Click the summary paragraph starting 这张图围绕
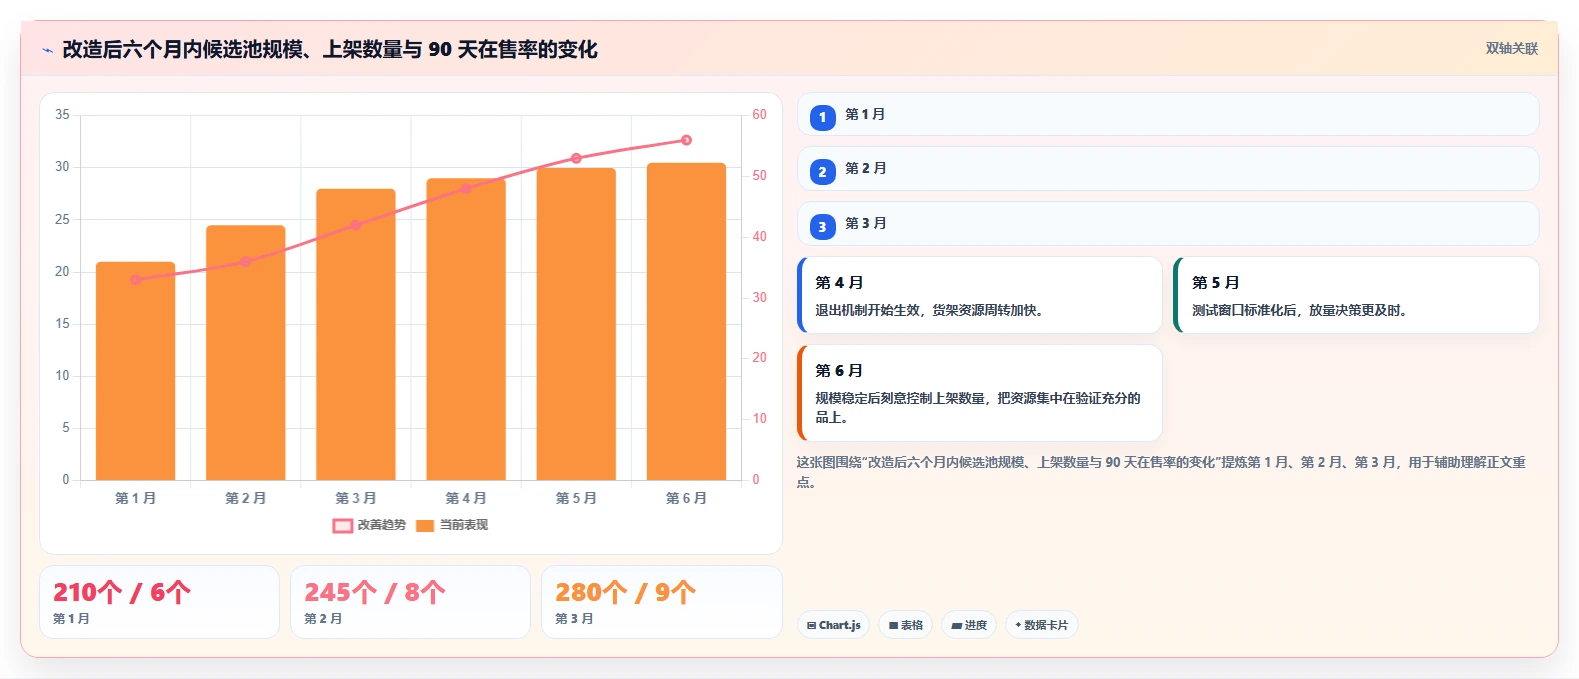The height and width of the screenshot is (679, 1579). (1161, 472)
